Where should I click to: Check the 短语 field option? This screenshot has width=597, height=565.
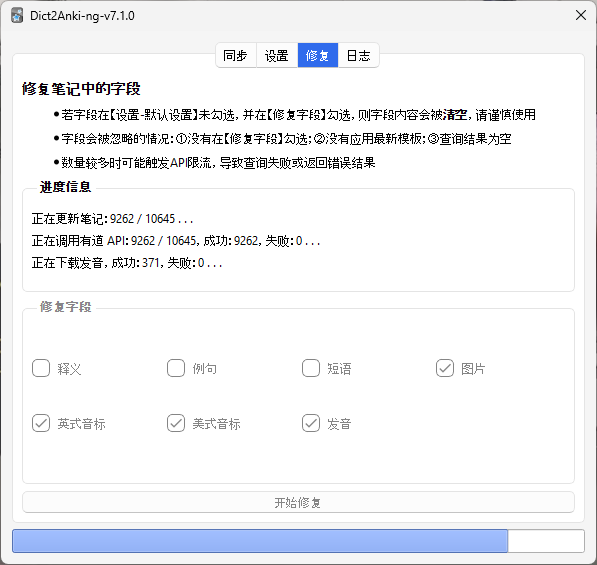[x=311, y=368]
